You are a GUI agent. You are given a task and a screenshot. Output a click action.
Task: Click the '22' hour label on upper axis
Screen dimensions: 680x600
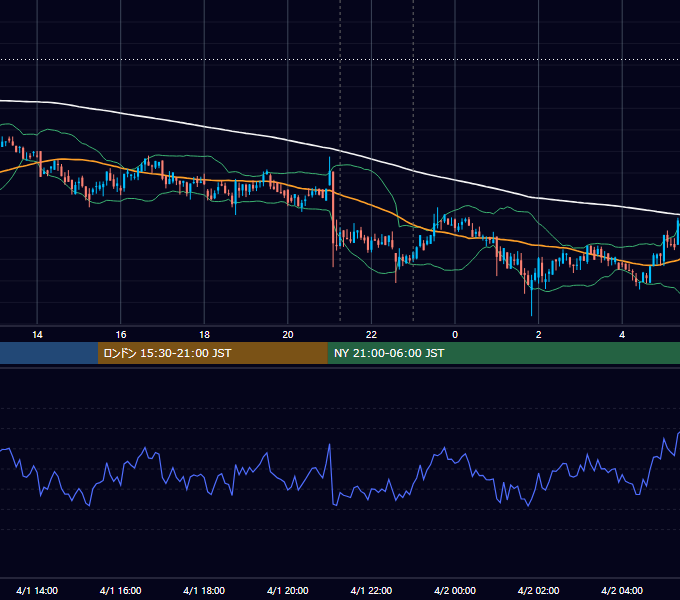tap(371, 335)
